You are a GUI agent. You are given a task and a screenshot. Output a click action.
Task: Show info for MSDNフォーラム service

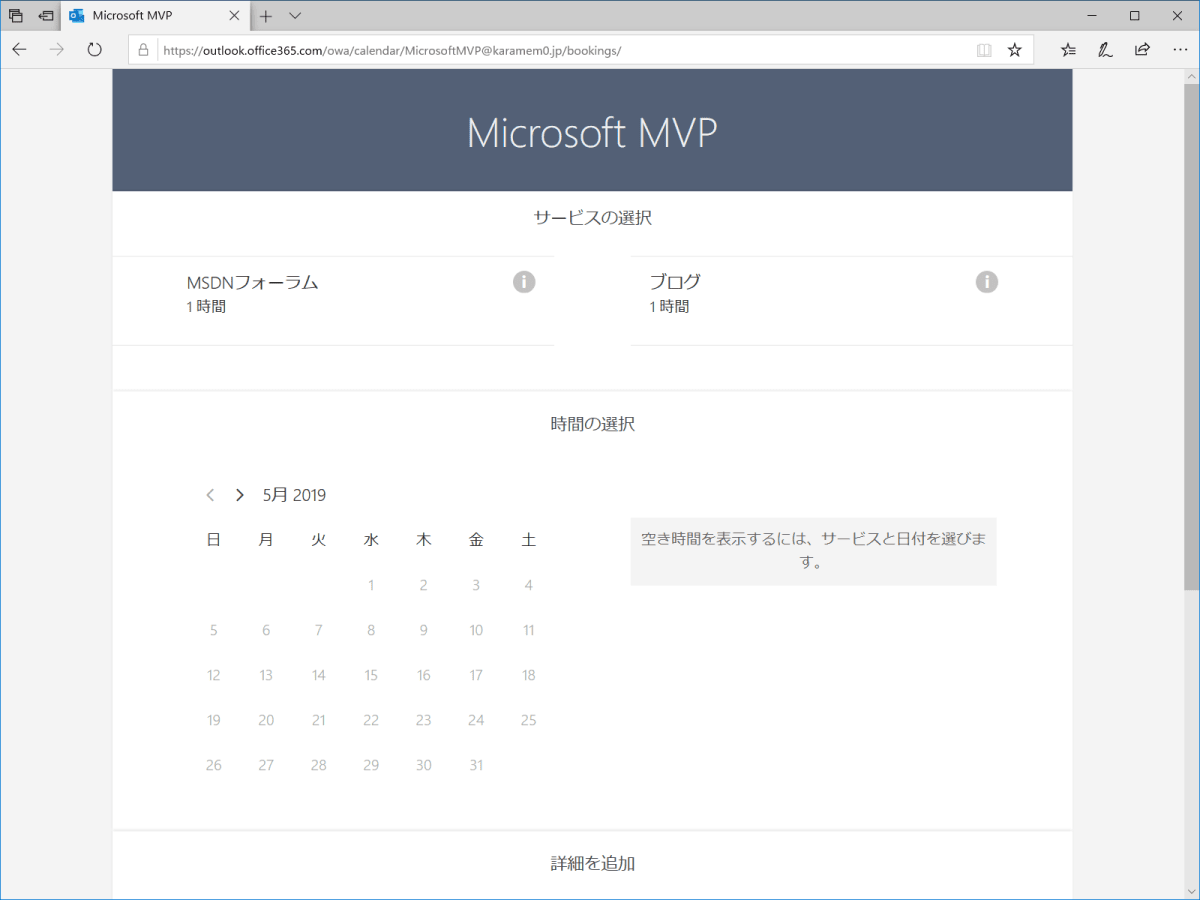(x=524, y=282)
